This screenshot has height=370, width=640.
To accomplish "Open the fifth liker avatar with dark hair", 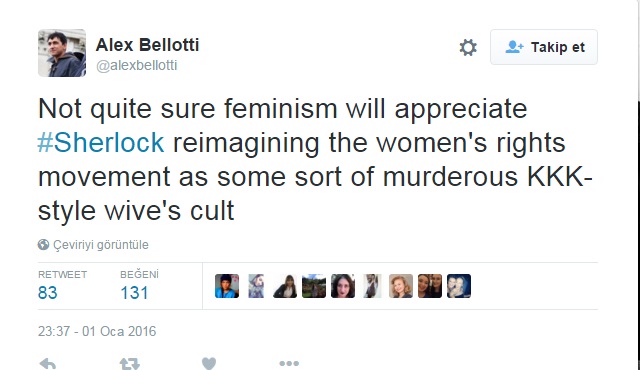I will [343, 286].
